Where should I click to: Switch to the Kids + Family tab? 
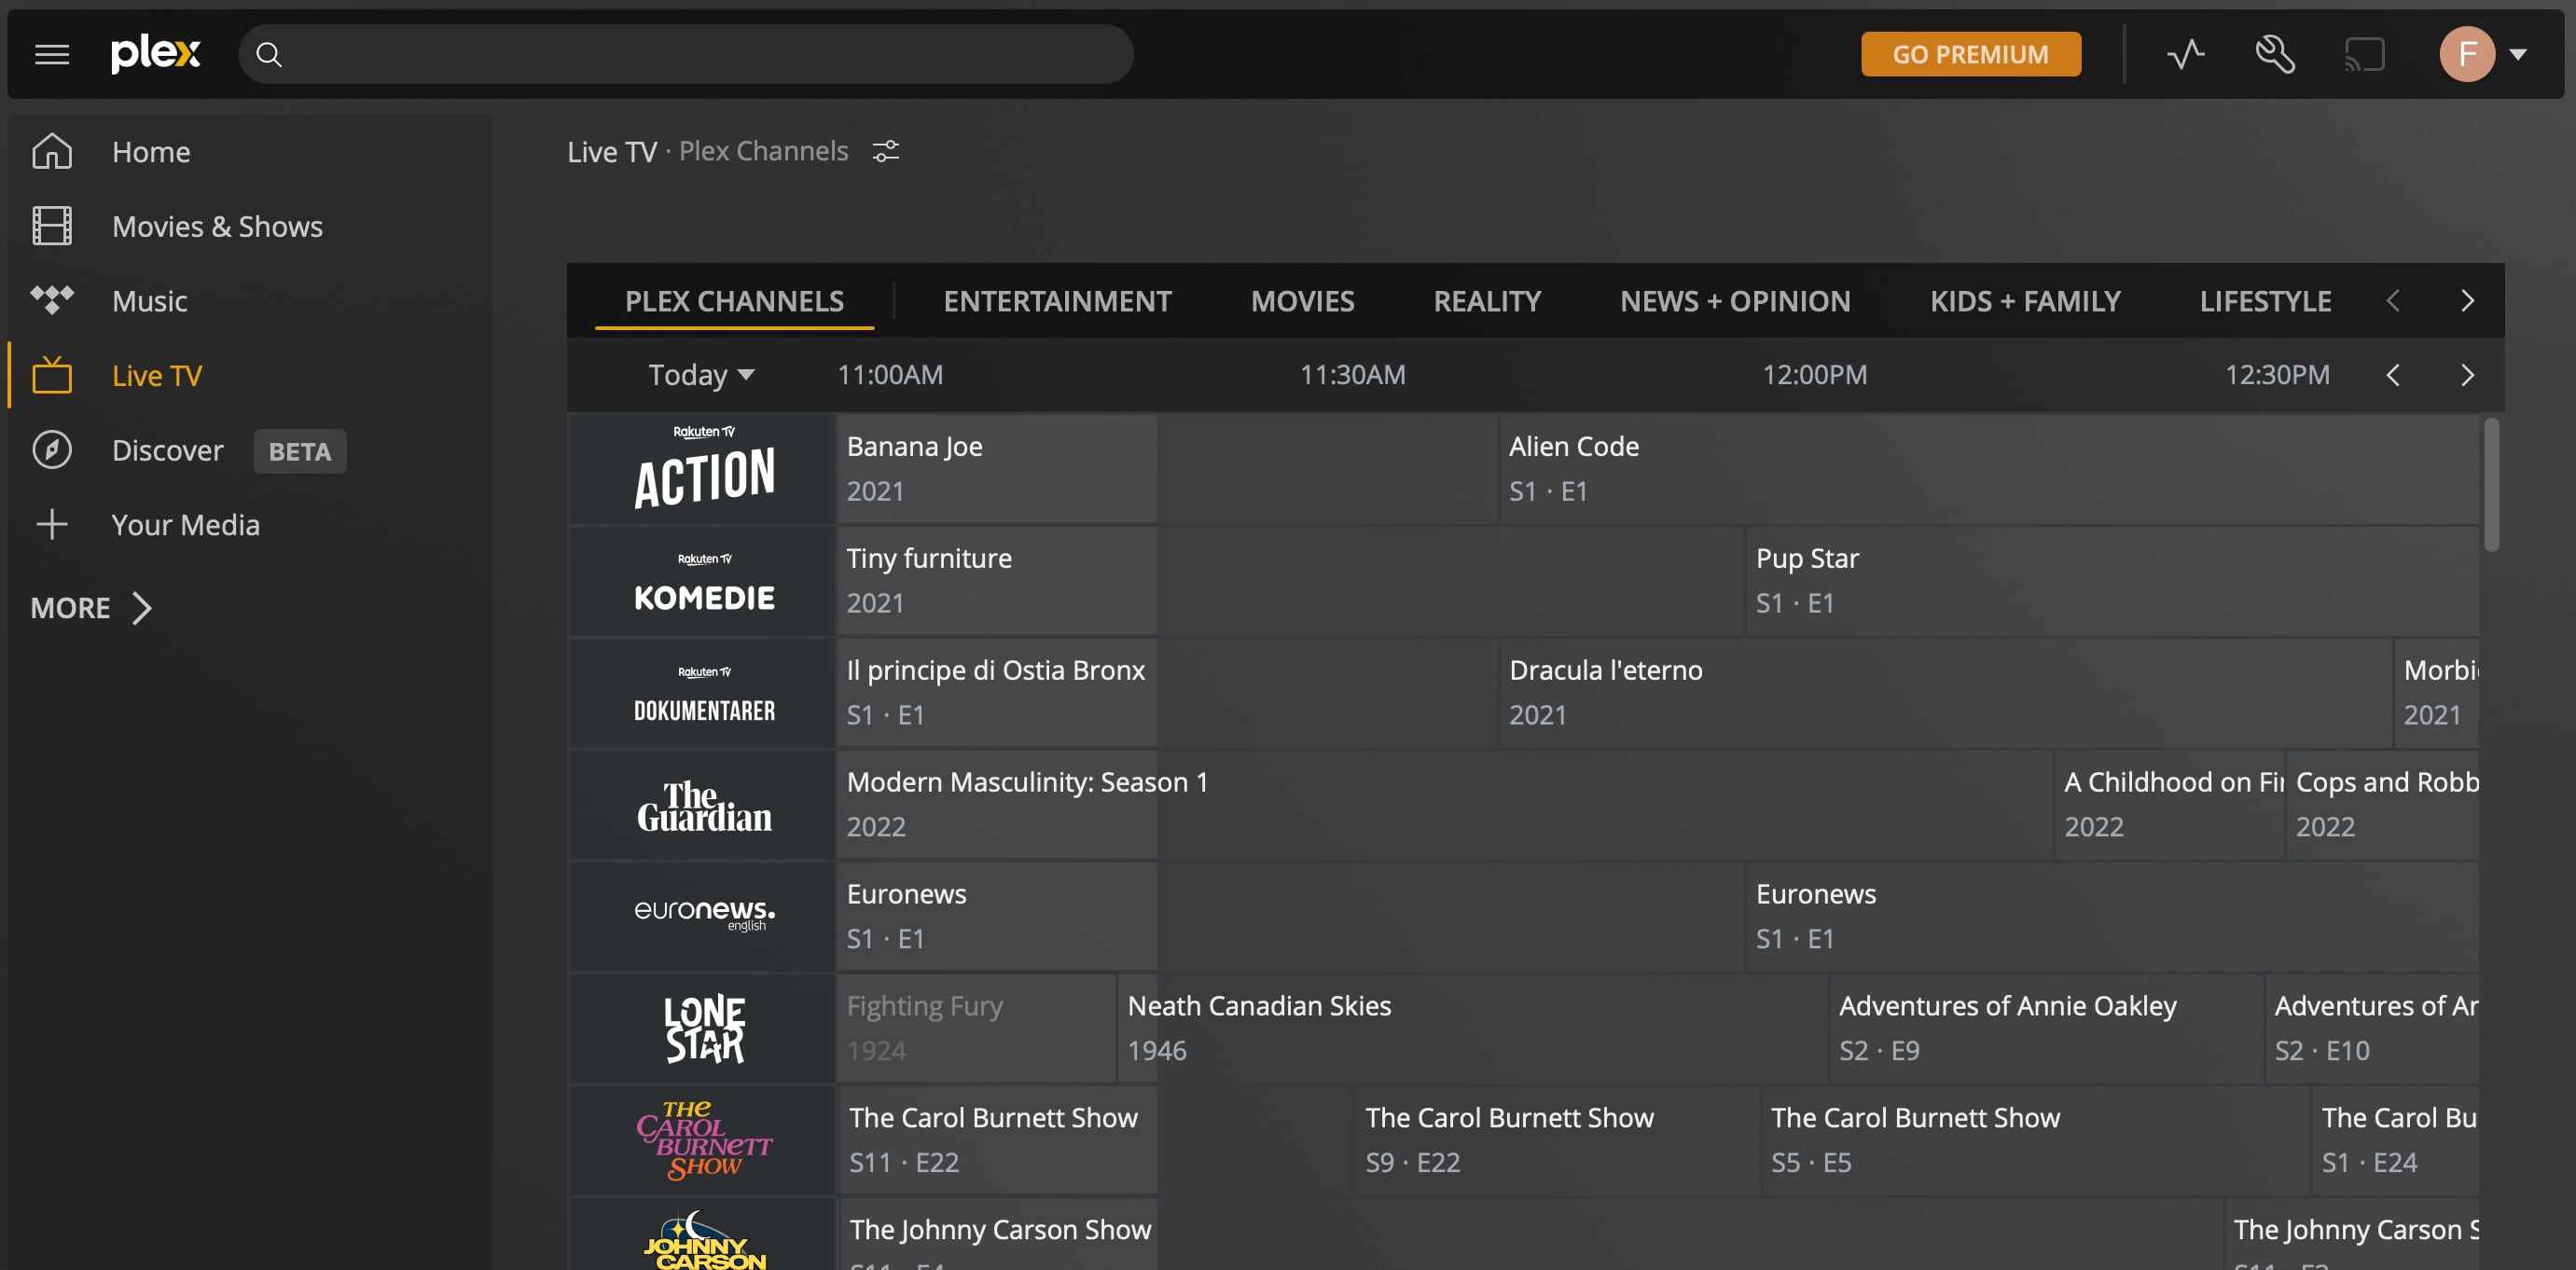pos(2025,301)
